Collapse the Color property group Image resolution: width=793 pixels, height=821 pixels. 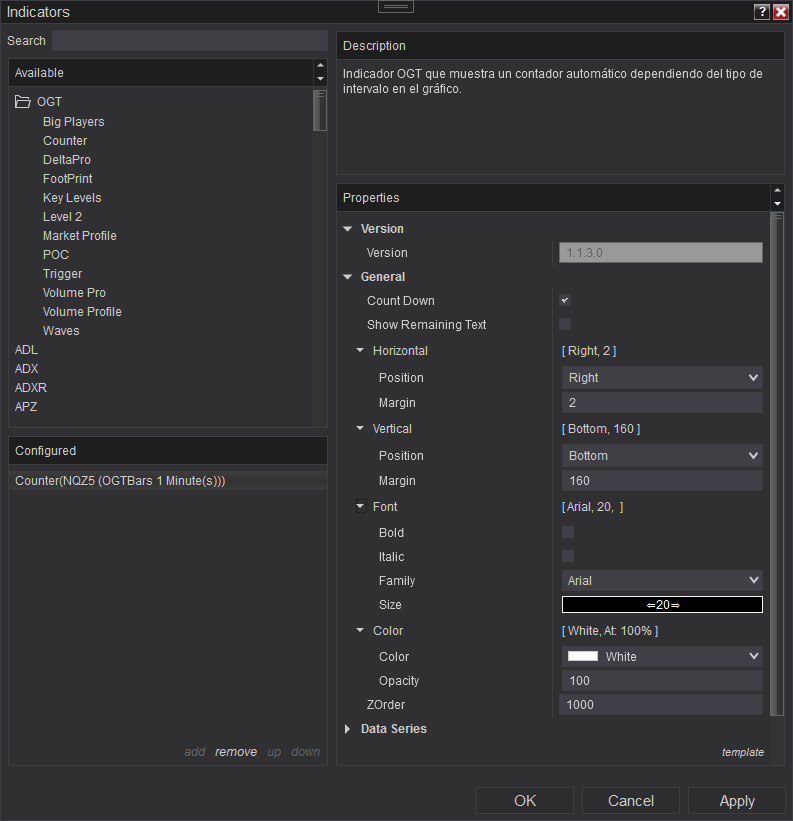point(360,630)
